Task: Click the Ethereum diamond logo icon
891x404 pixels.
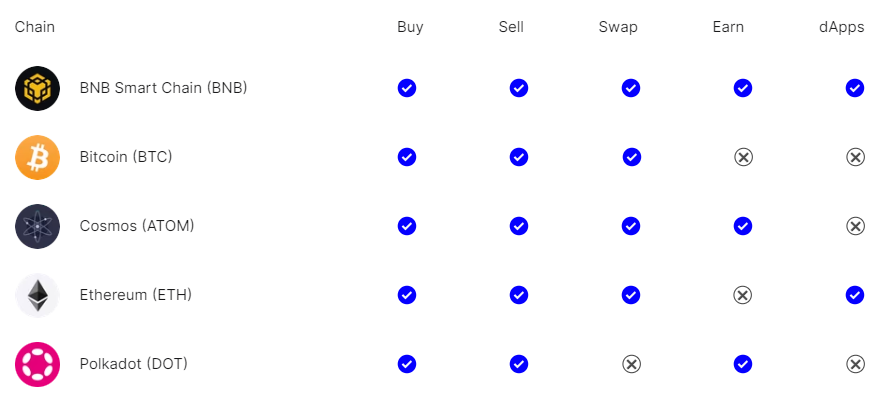Action: point(38,295)
